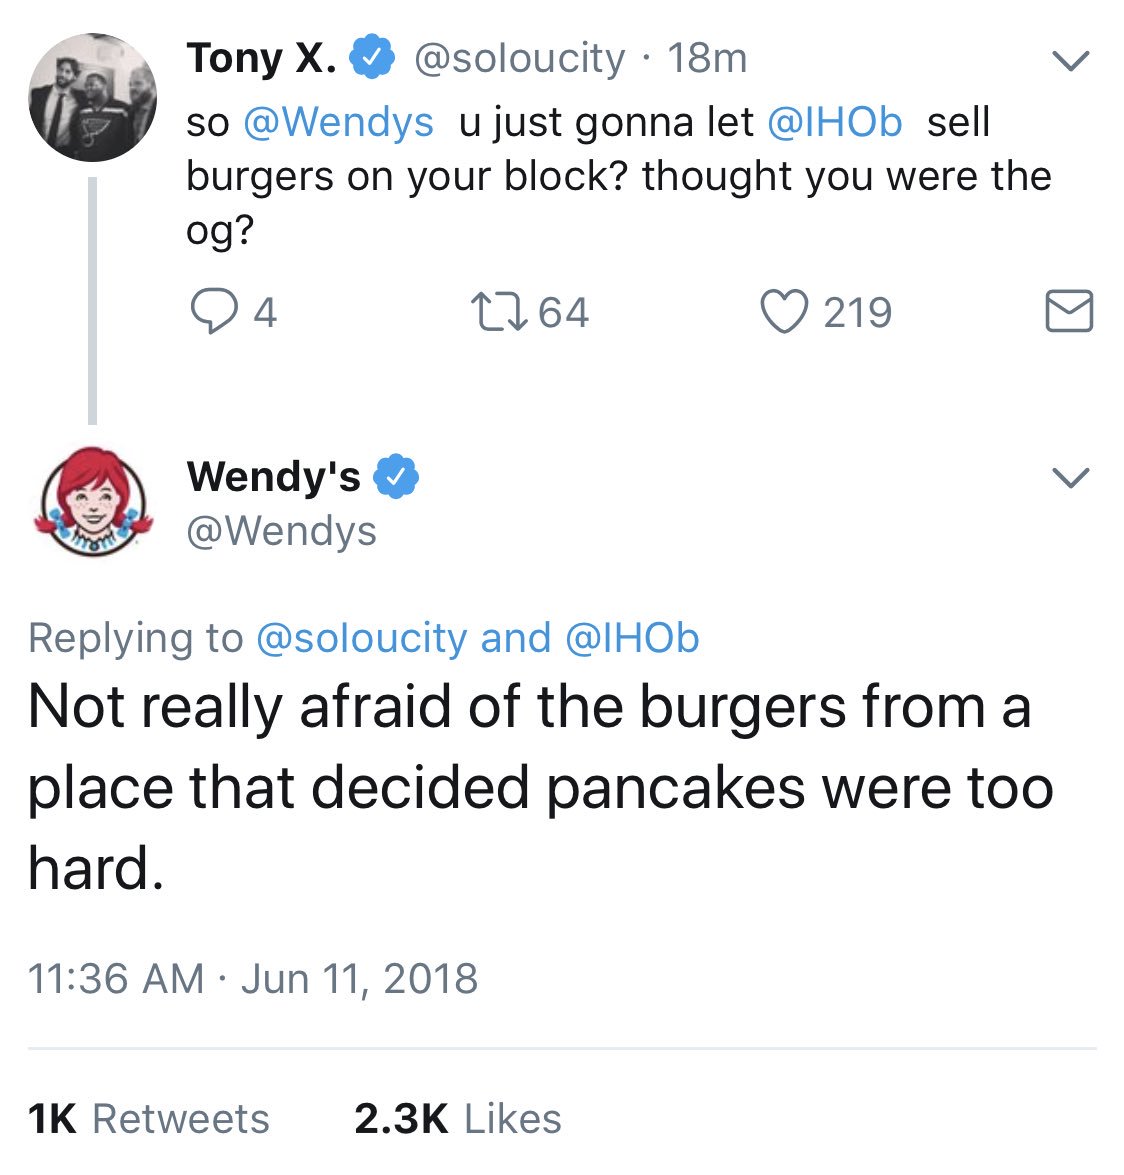Viewport: 1124px width, 1175px height.
Task: Click the @soloucity handle beside Tony X.
Action: (519, 58)
